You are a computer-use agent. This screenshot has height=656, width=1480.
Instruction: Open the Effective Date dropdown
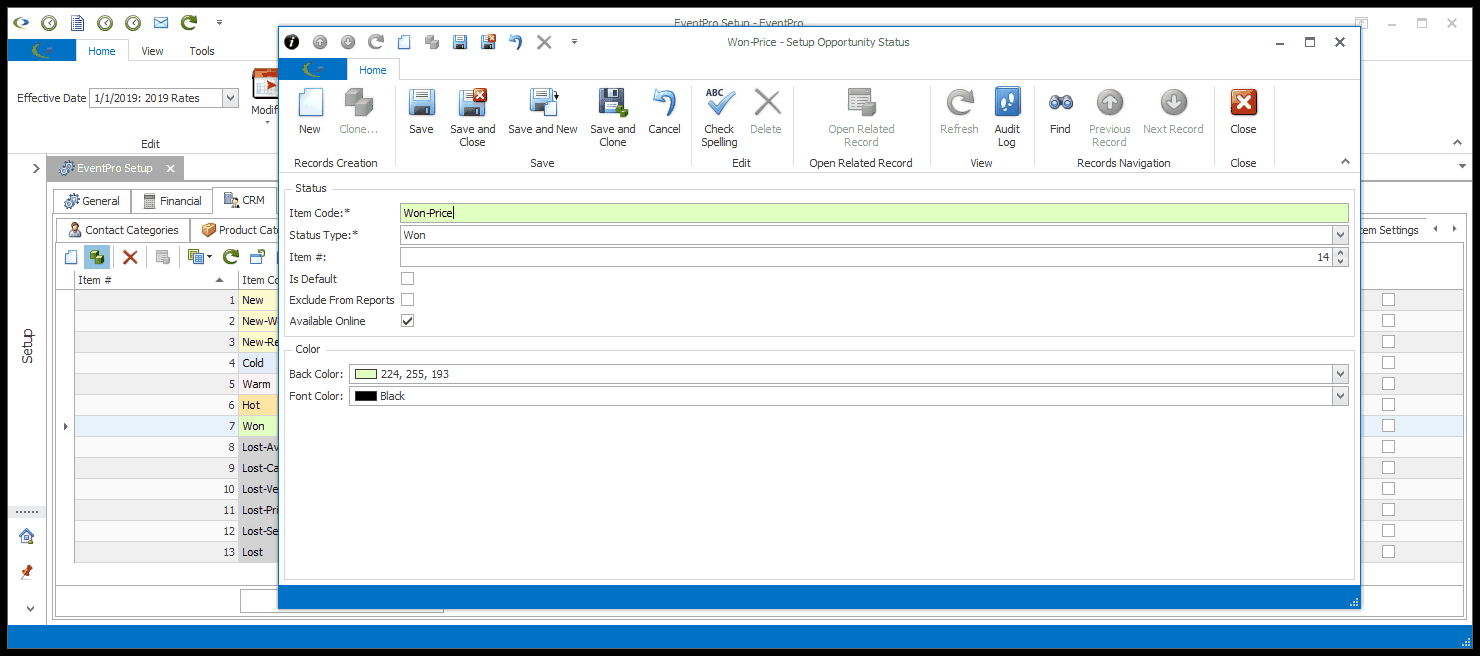click(x=230, y=98)
